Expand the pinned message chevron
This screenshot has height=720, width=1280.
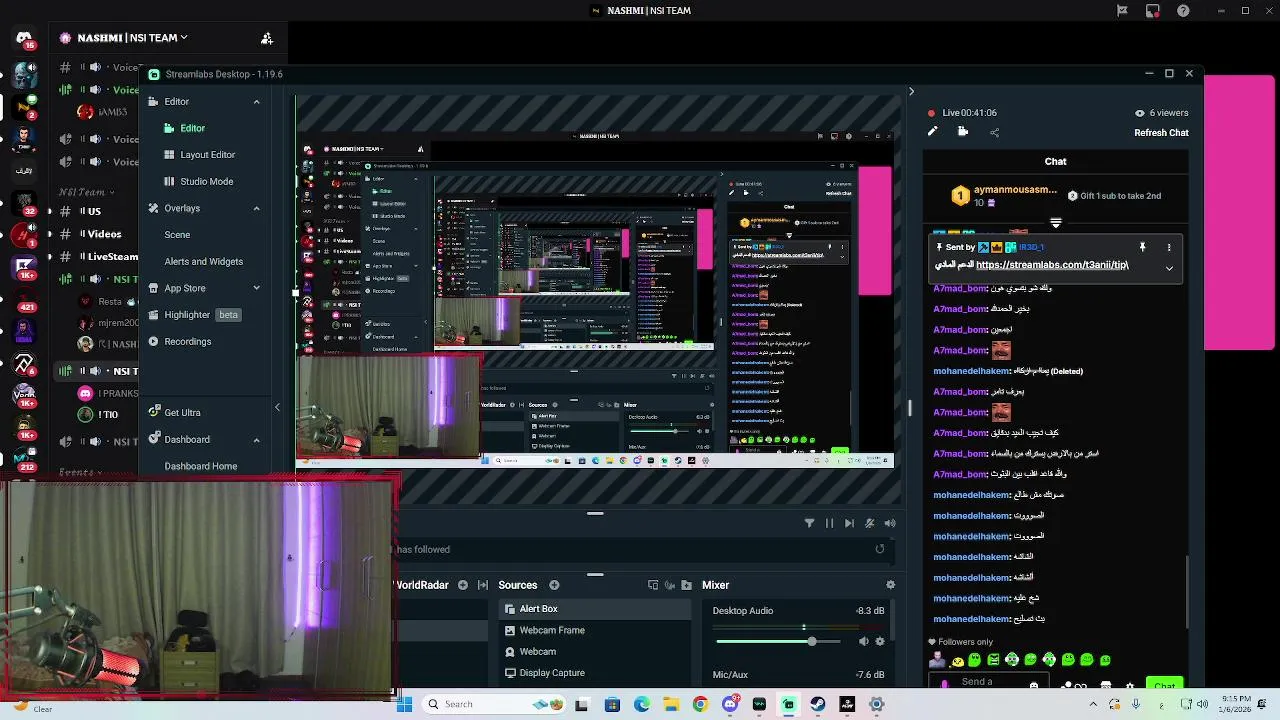point(1169,268)
